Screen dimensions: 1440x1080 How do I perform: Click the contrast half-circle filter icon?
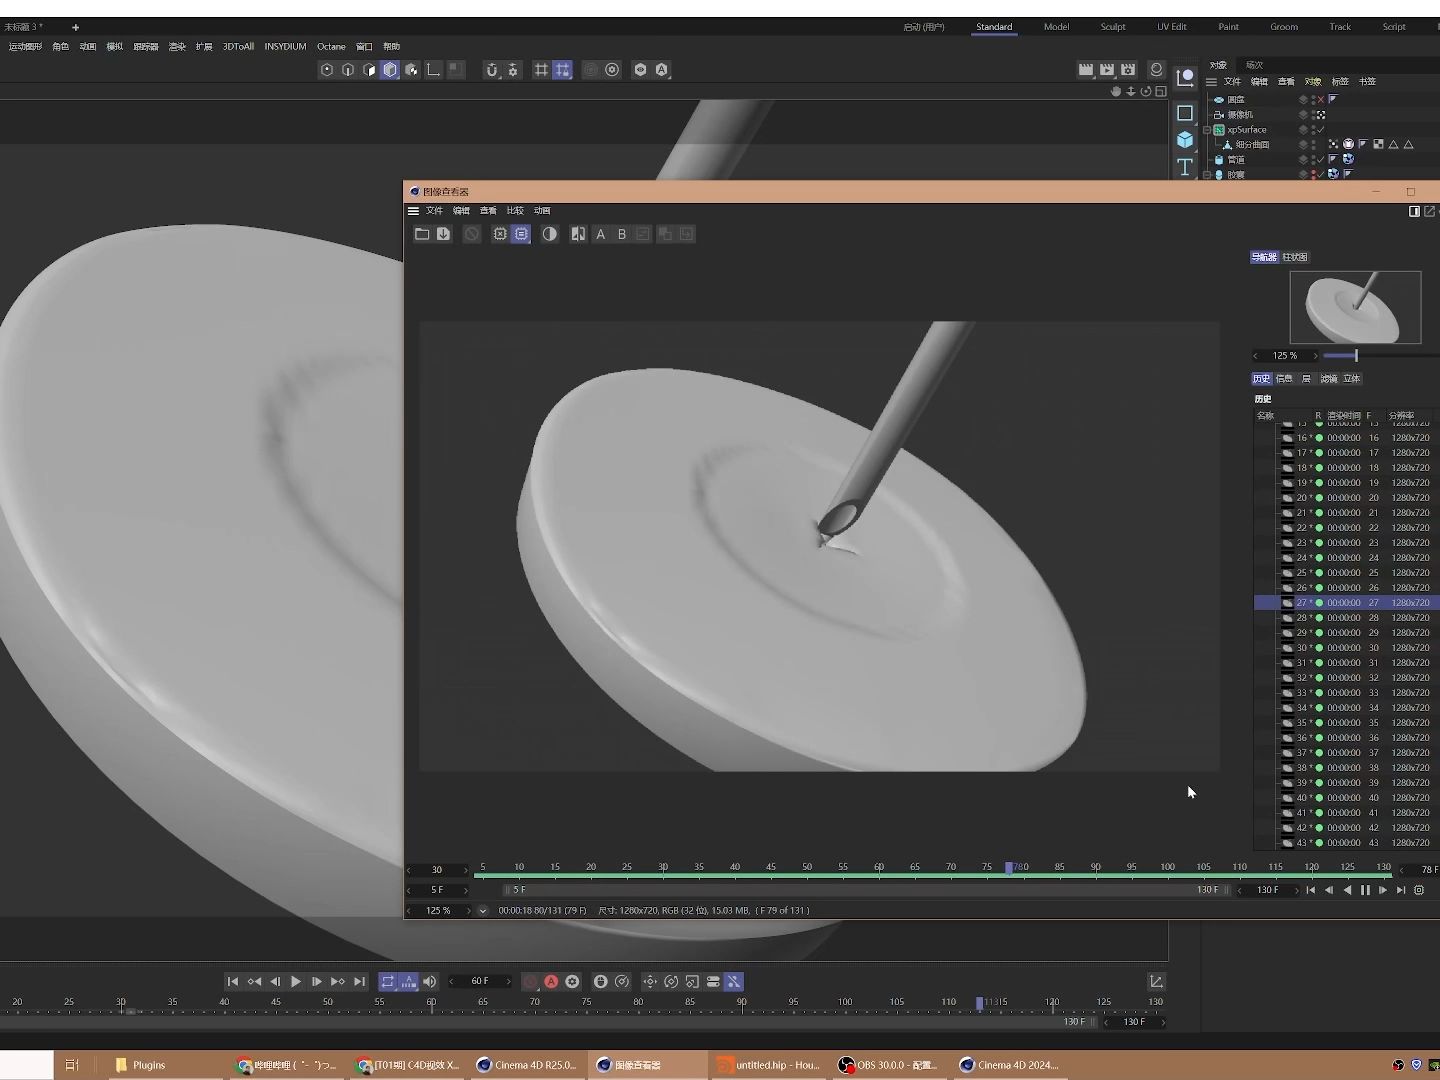(x=549, y=234)
